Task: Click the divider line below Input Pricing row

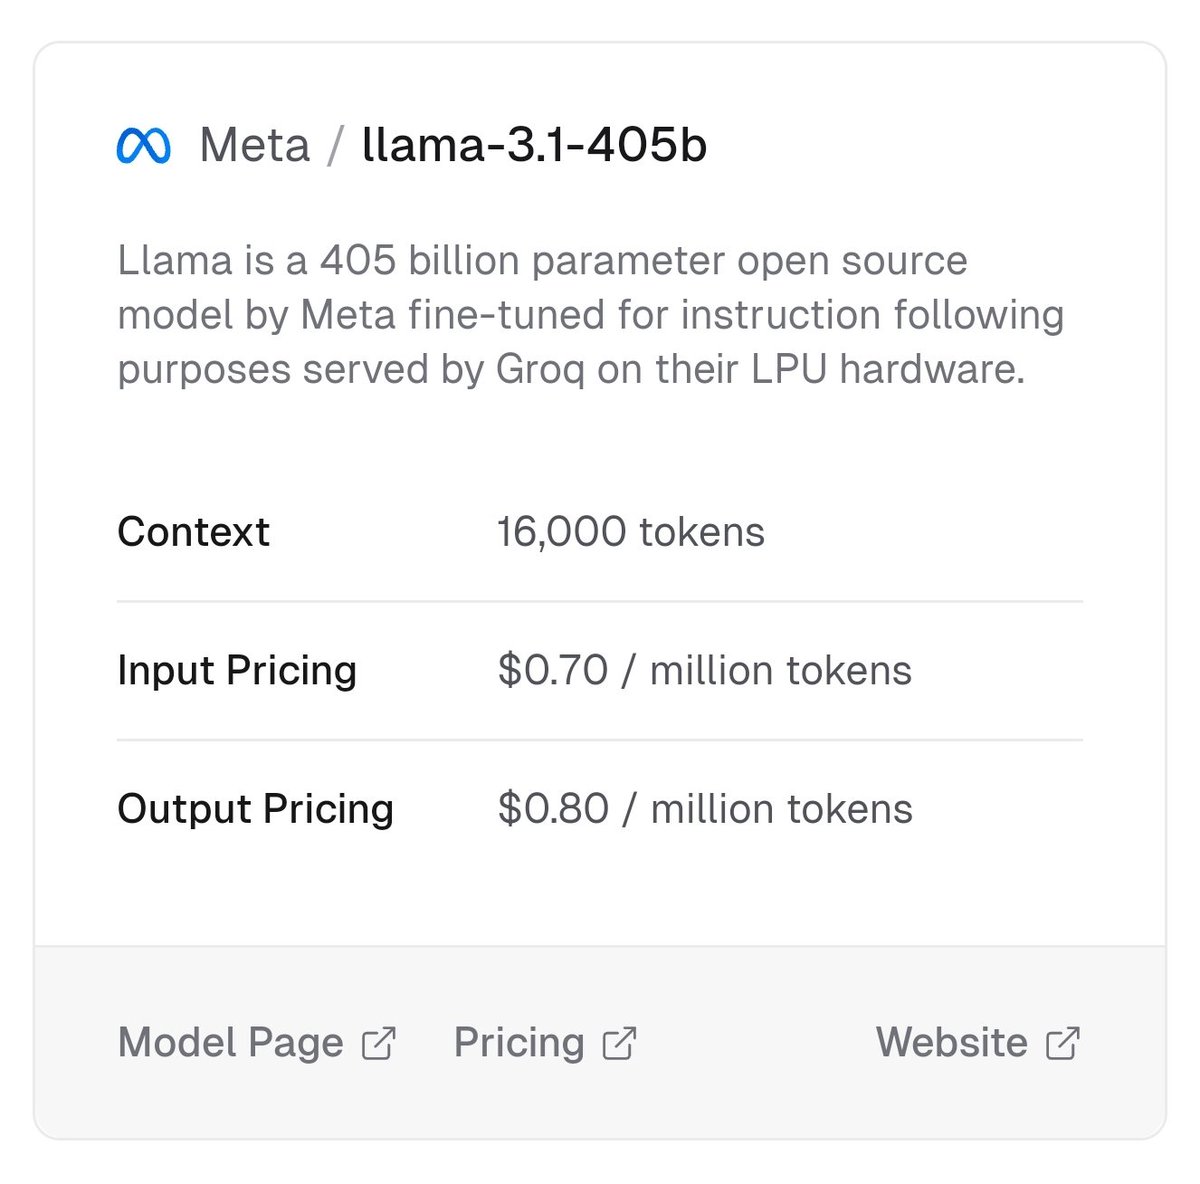Action: click(x=600, y=740)
